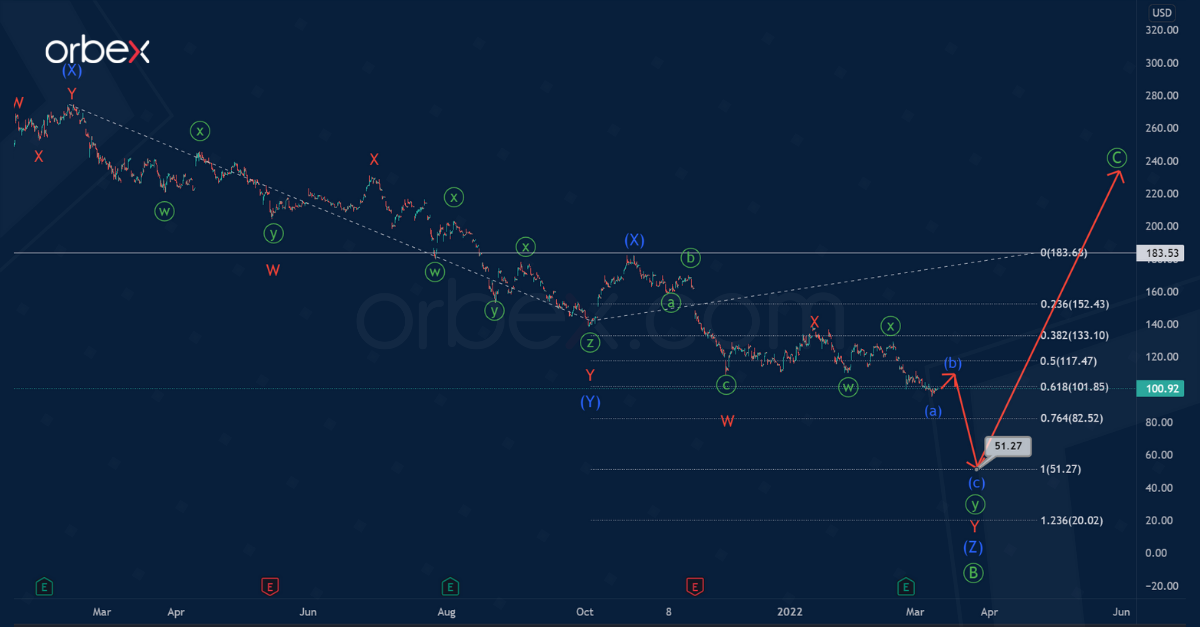Click the 183.53 price tag on axis
This screenshot has width=1200, height=627.
(1162, 254)
